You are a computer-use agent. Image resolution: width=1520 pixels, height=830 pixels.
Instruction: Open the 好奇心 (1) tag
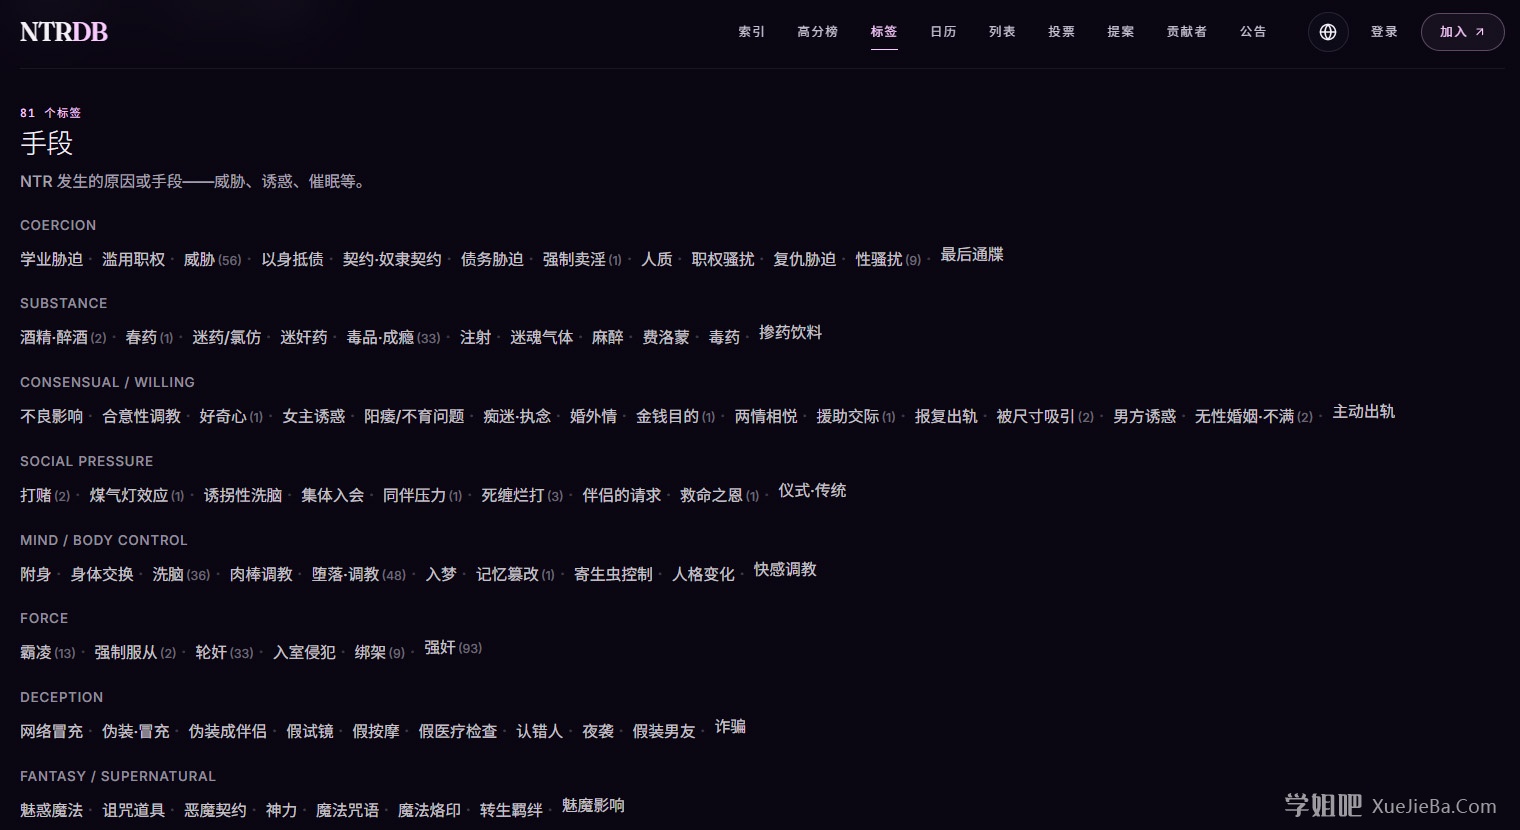coord(231,416)
